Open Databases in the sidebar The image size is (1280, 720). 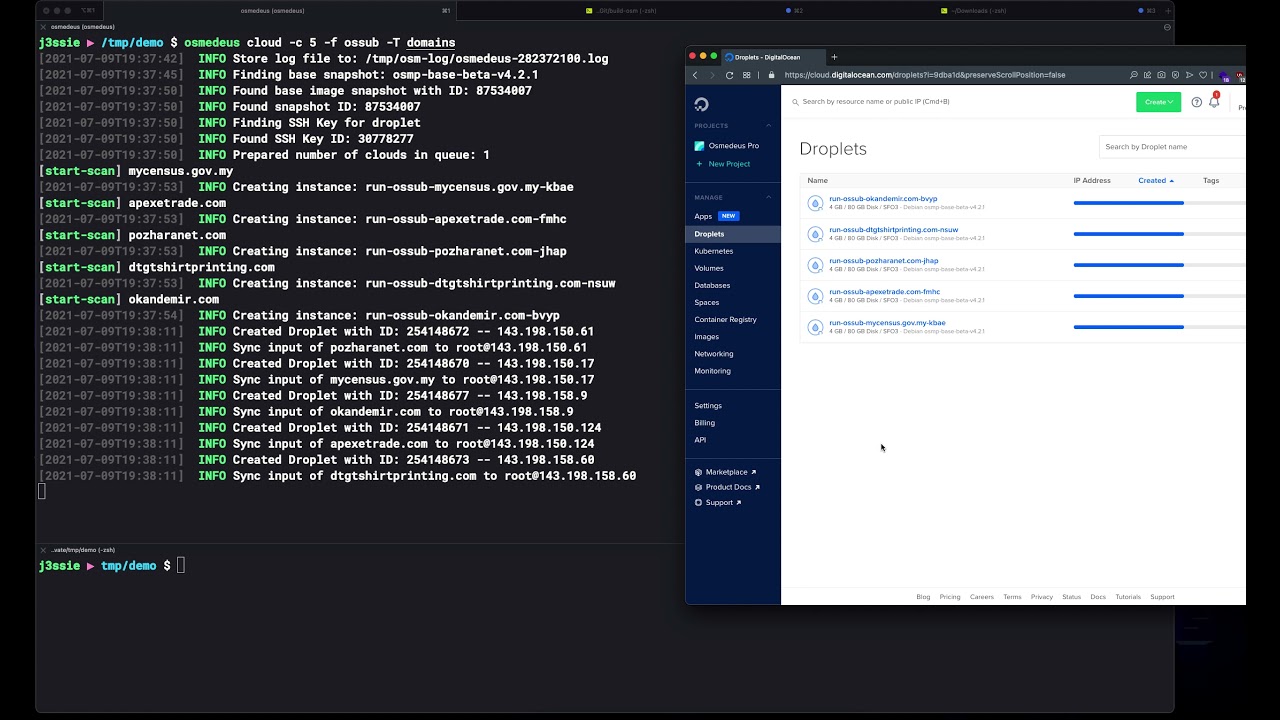coord(712,285)
